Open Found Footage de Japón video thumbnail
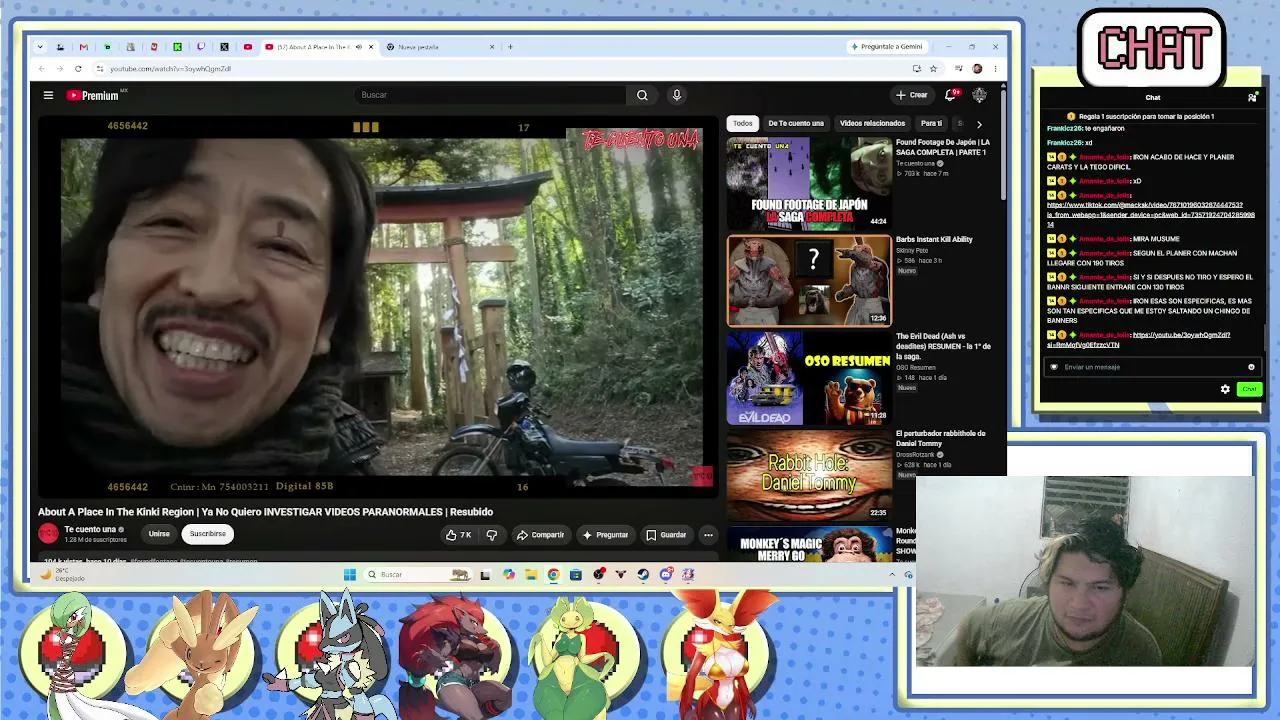Screen dimensions: 1280x720 tap(809, 184)
